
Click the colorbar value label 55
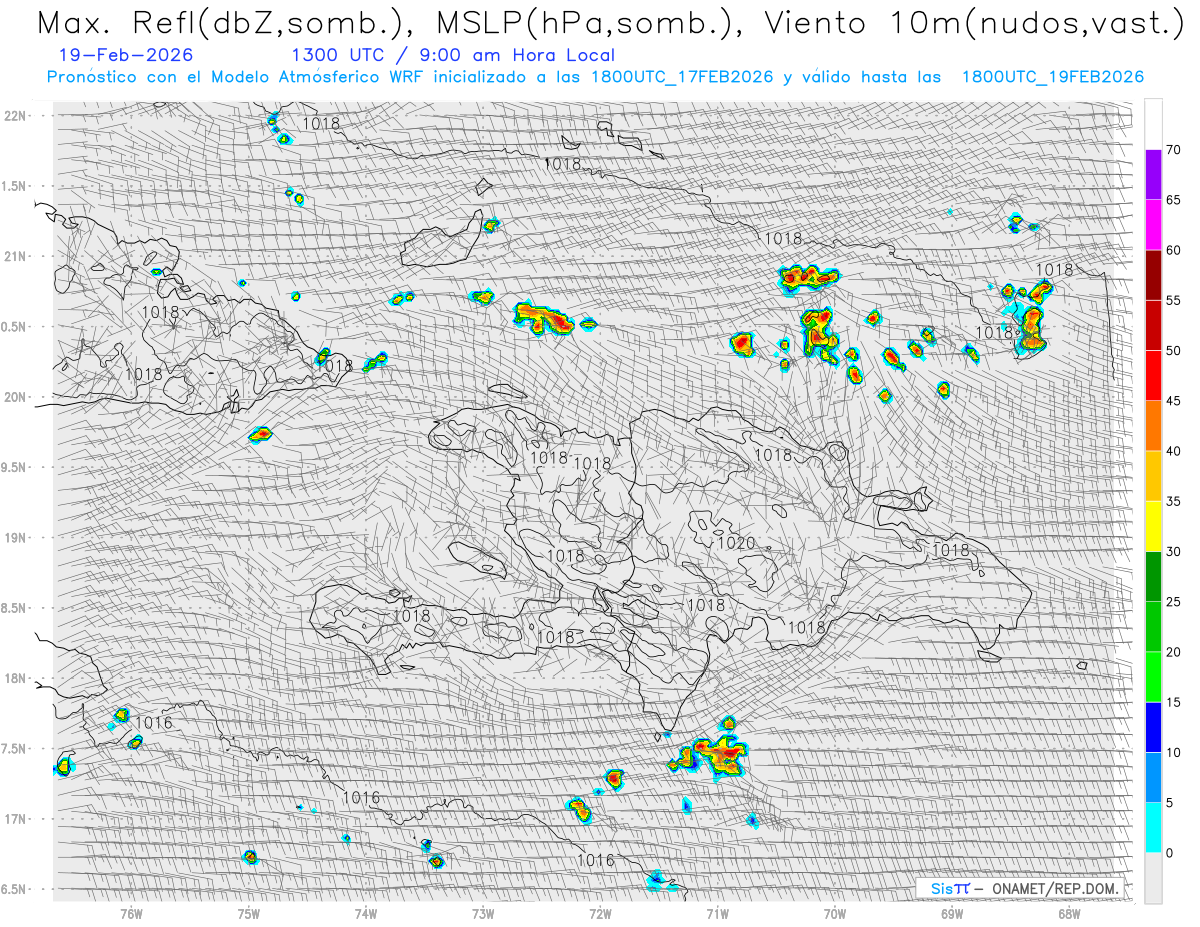pyautogui.click(x=1173, y=300)
